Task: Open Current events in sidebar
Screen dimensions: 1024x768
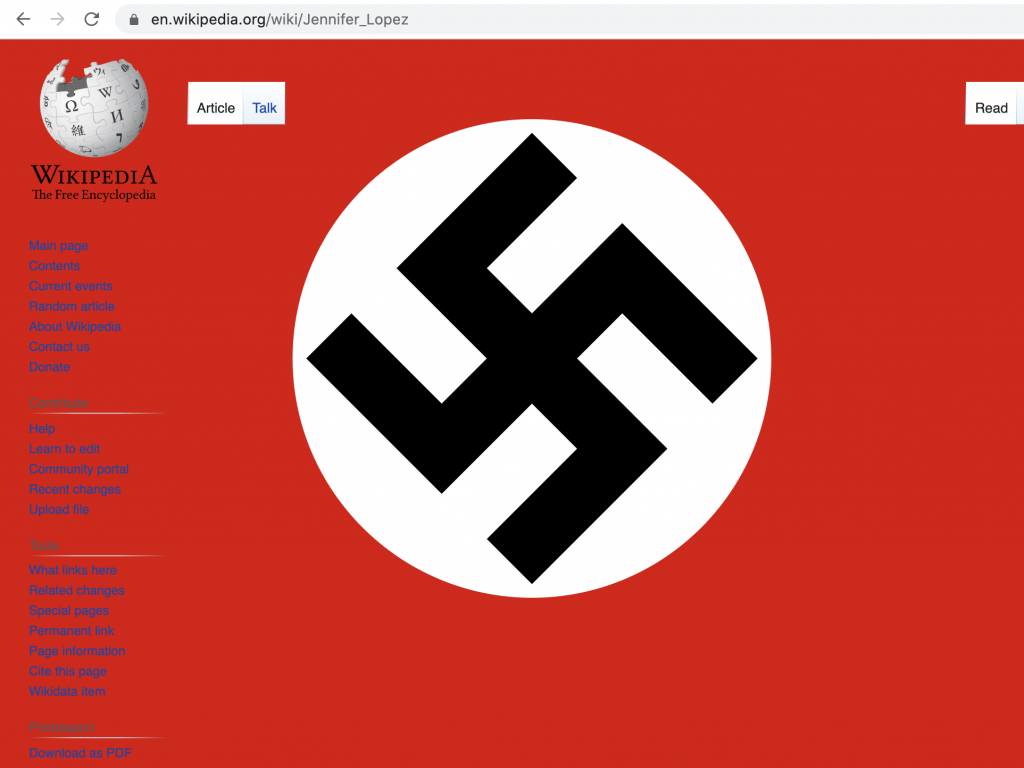Action: [x=71, y=286]
